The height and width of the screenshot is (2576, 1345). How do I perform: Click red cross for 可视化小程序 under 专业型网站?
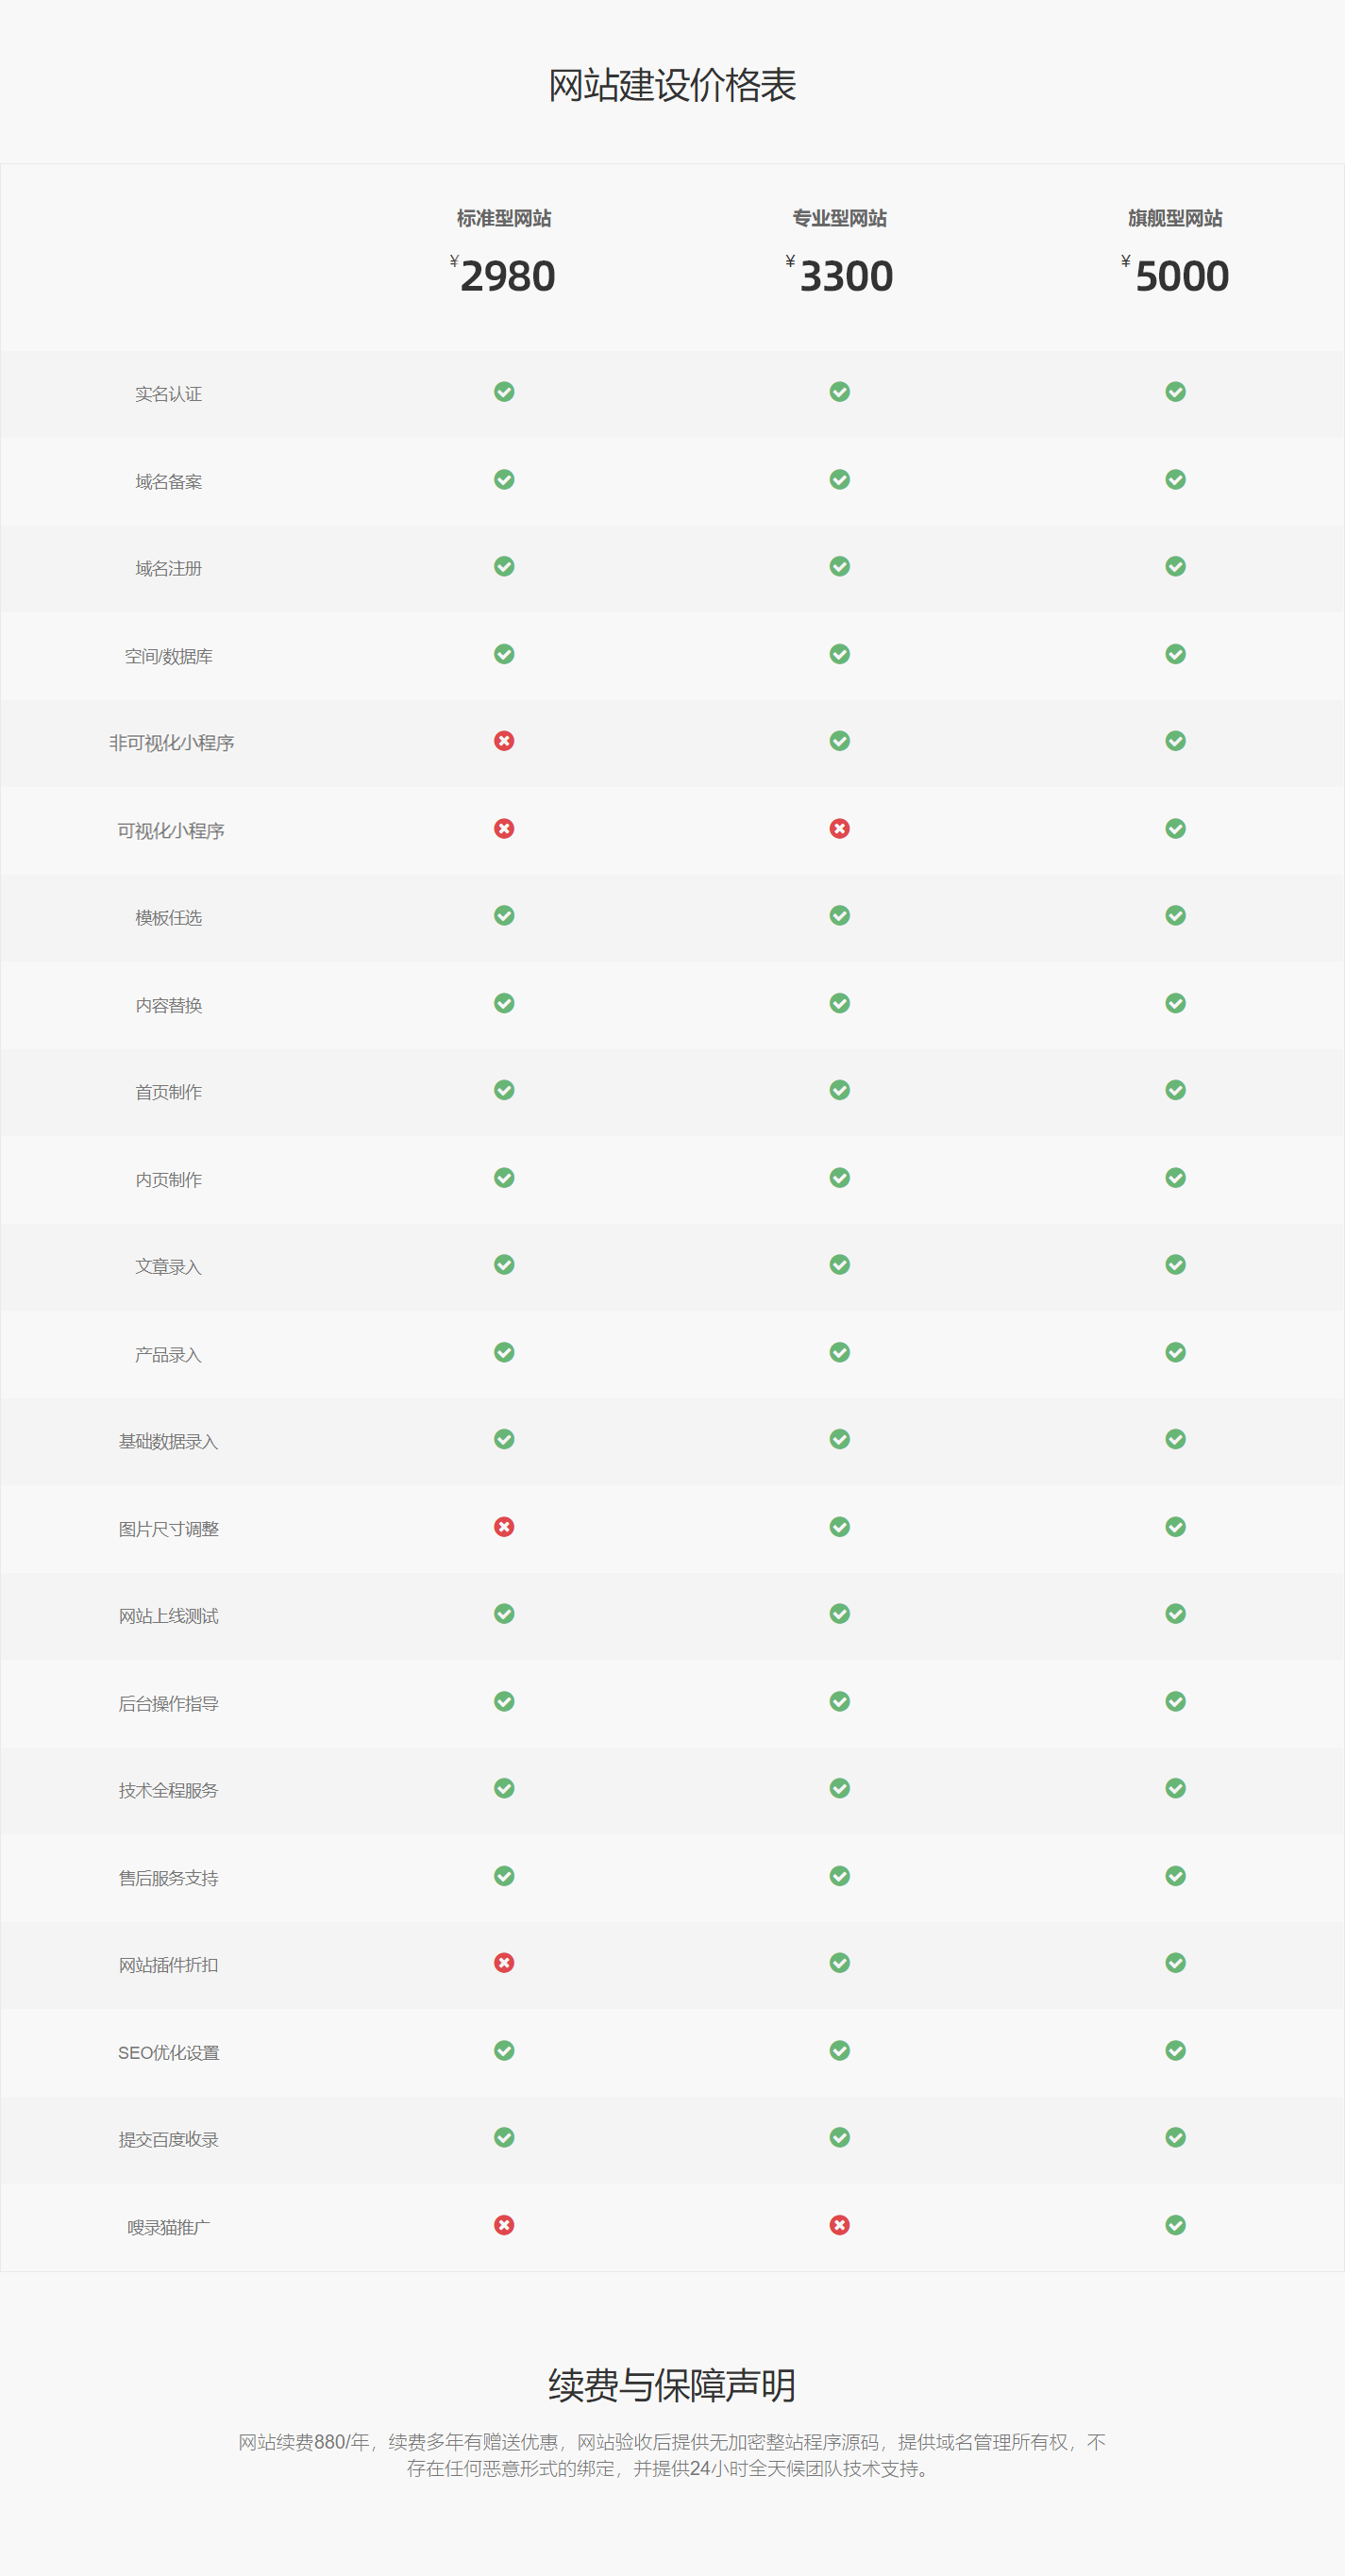point(840,828)
